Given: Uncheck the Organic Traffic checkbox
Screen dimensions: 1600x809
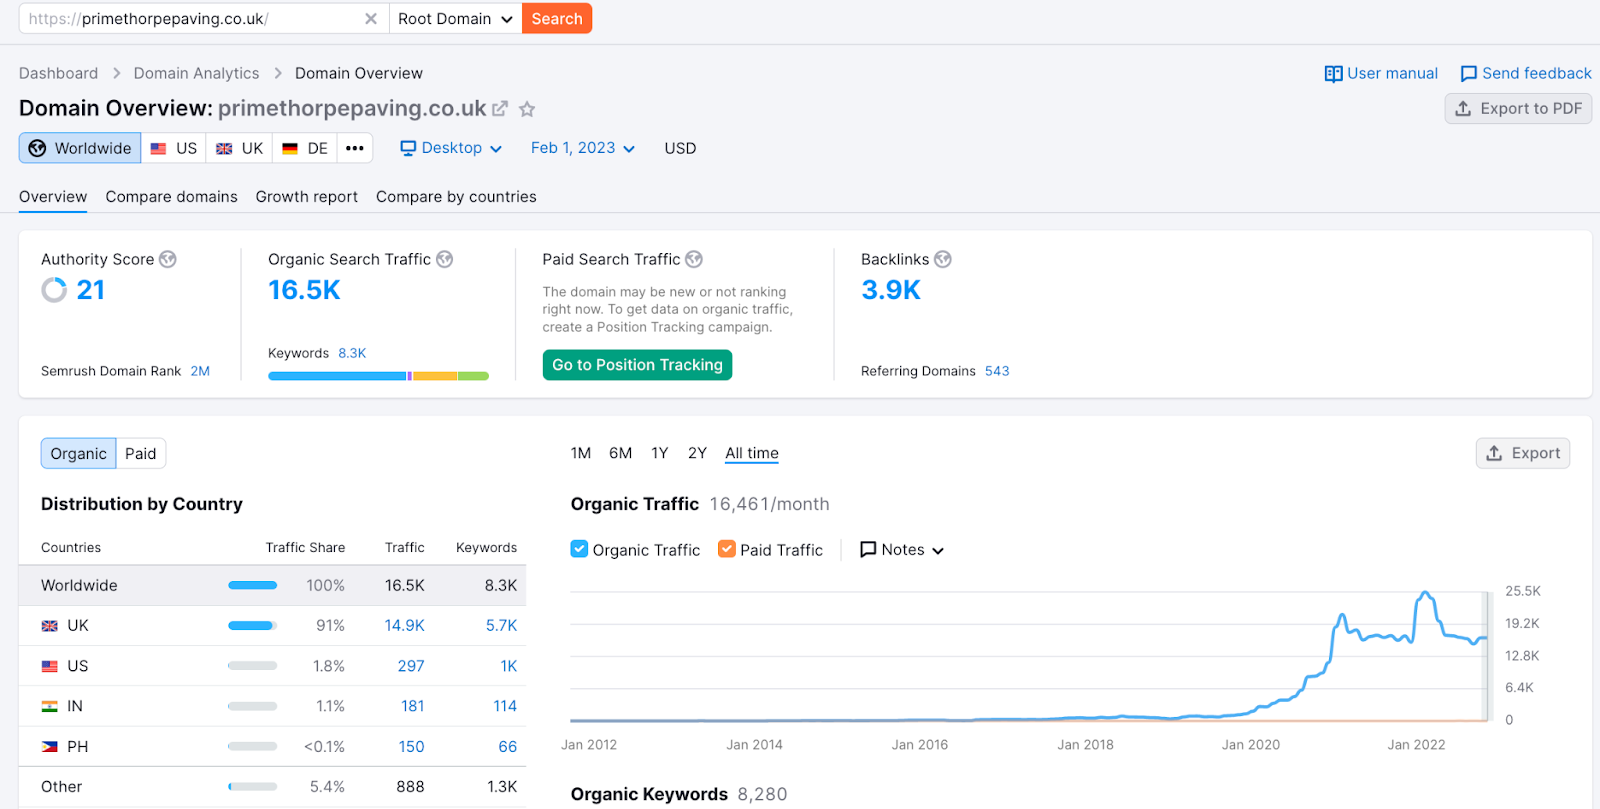Looking at the screenshot, I should tap(579, 549).
